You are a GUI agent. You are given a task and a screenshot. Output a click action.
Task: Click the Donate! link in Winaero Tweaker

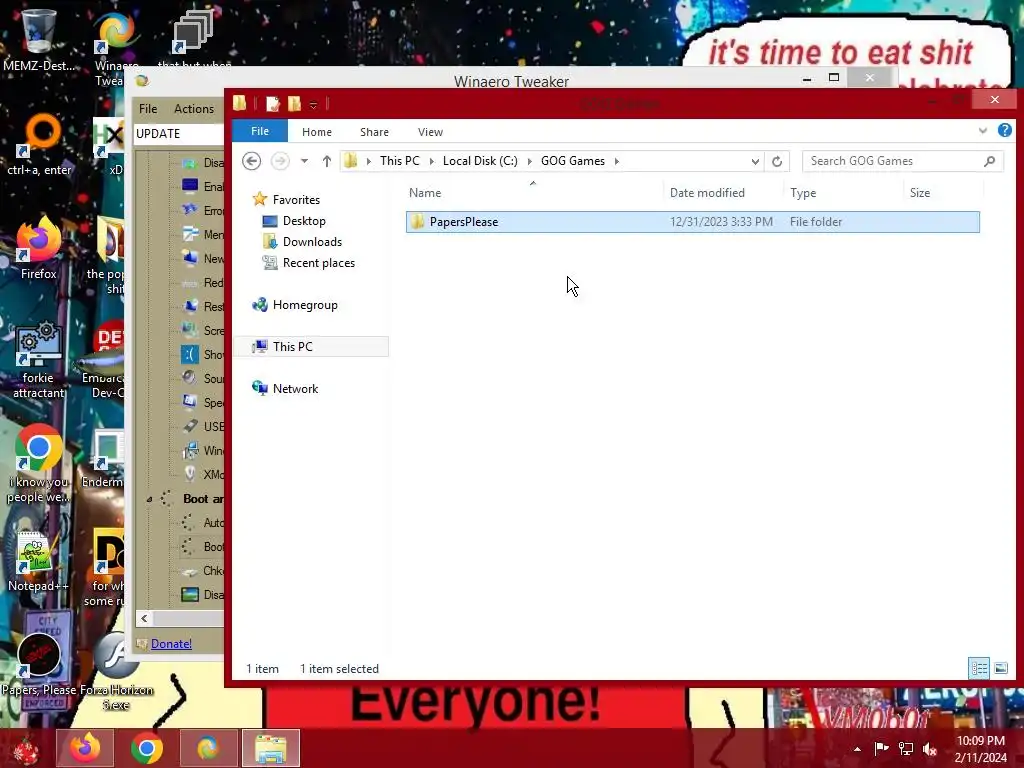point(171,644)
